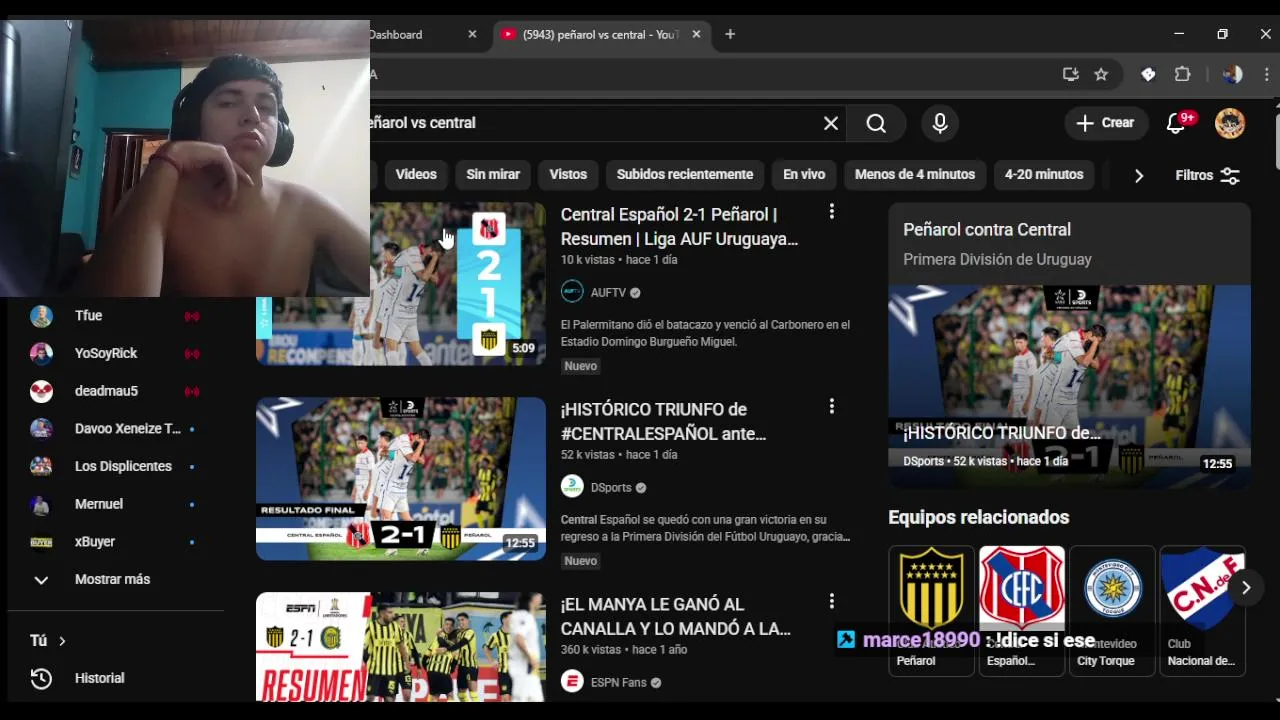
Task: Open the ¡HISTÓRICO TRIUNFO de #CENTRALESPAÑOL title
Action: point(664,422)
